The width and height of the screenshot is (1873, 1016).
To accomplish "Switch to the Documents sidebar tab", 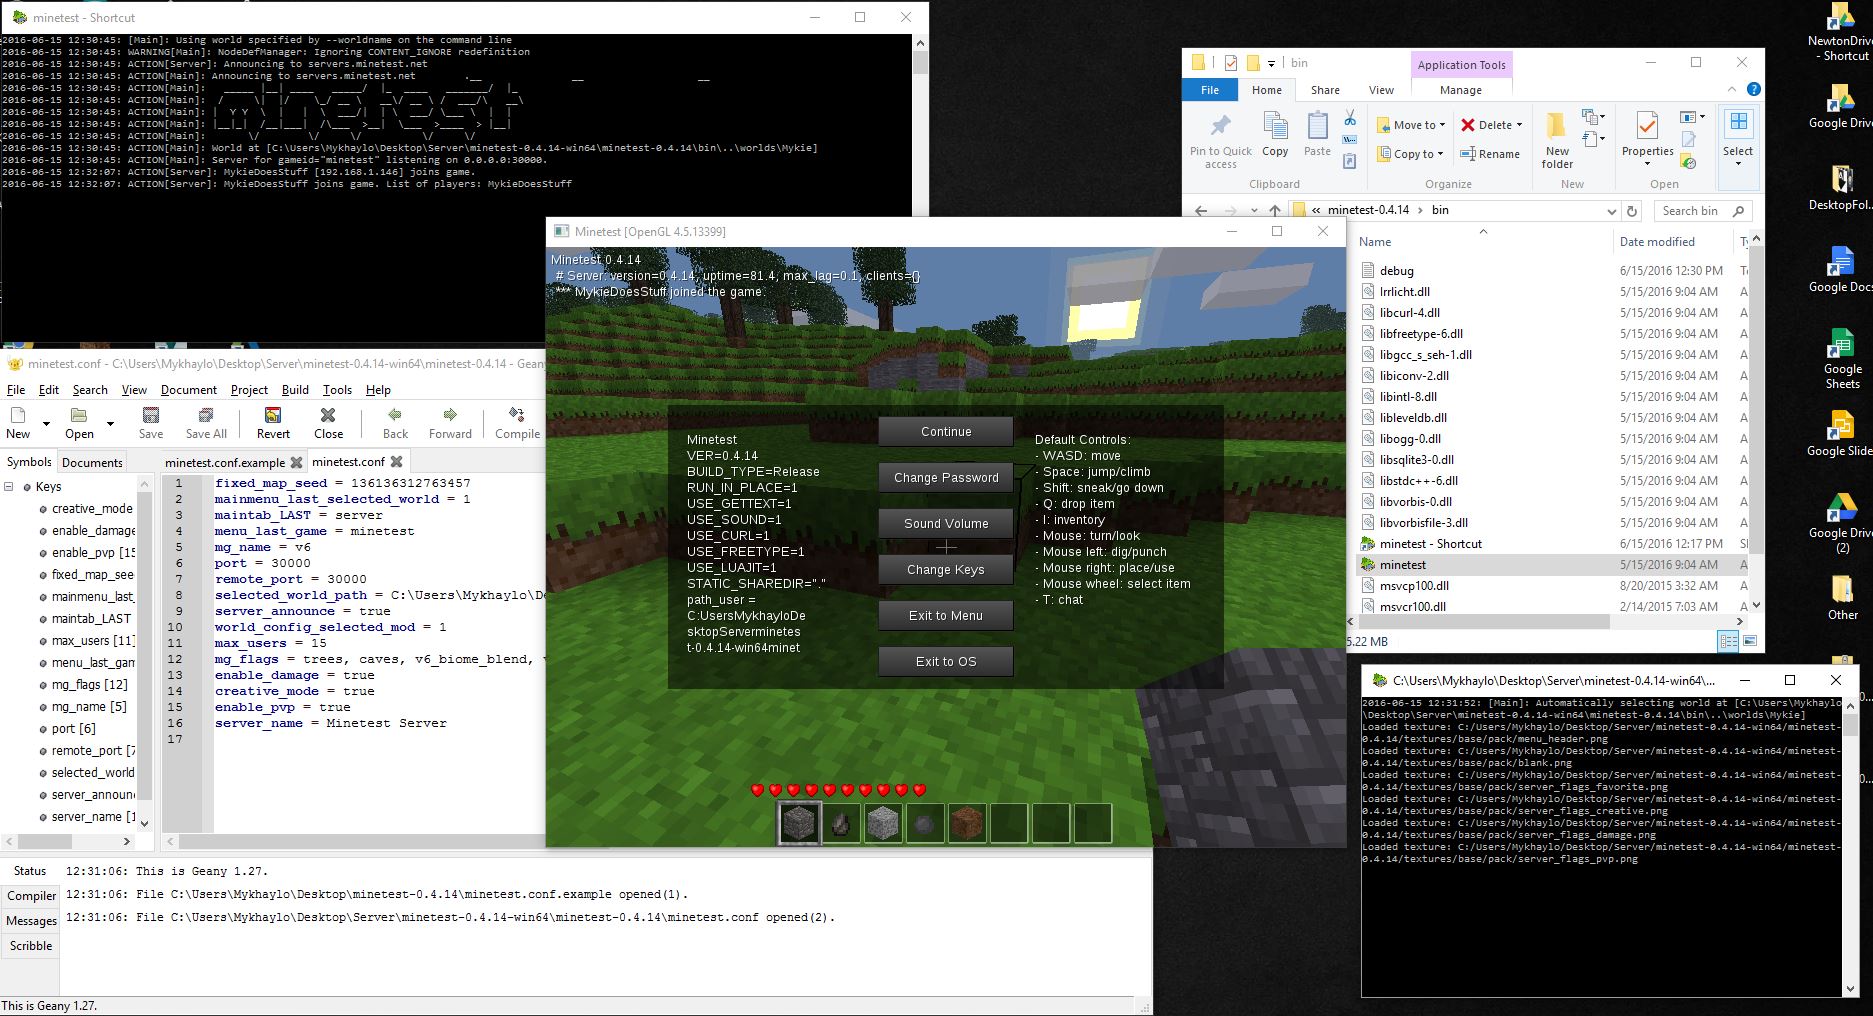I will coord(92,462).
